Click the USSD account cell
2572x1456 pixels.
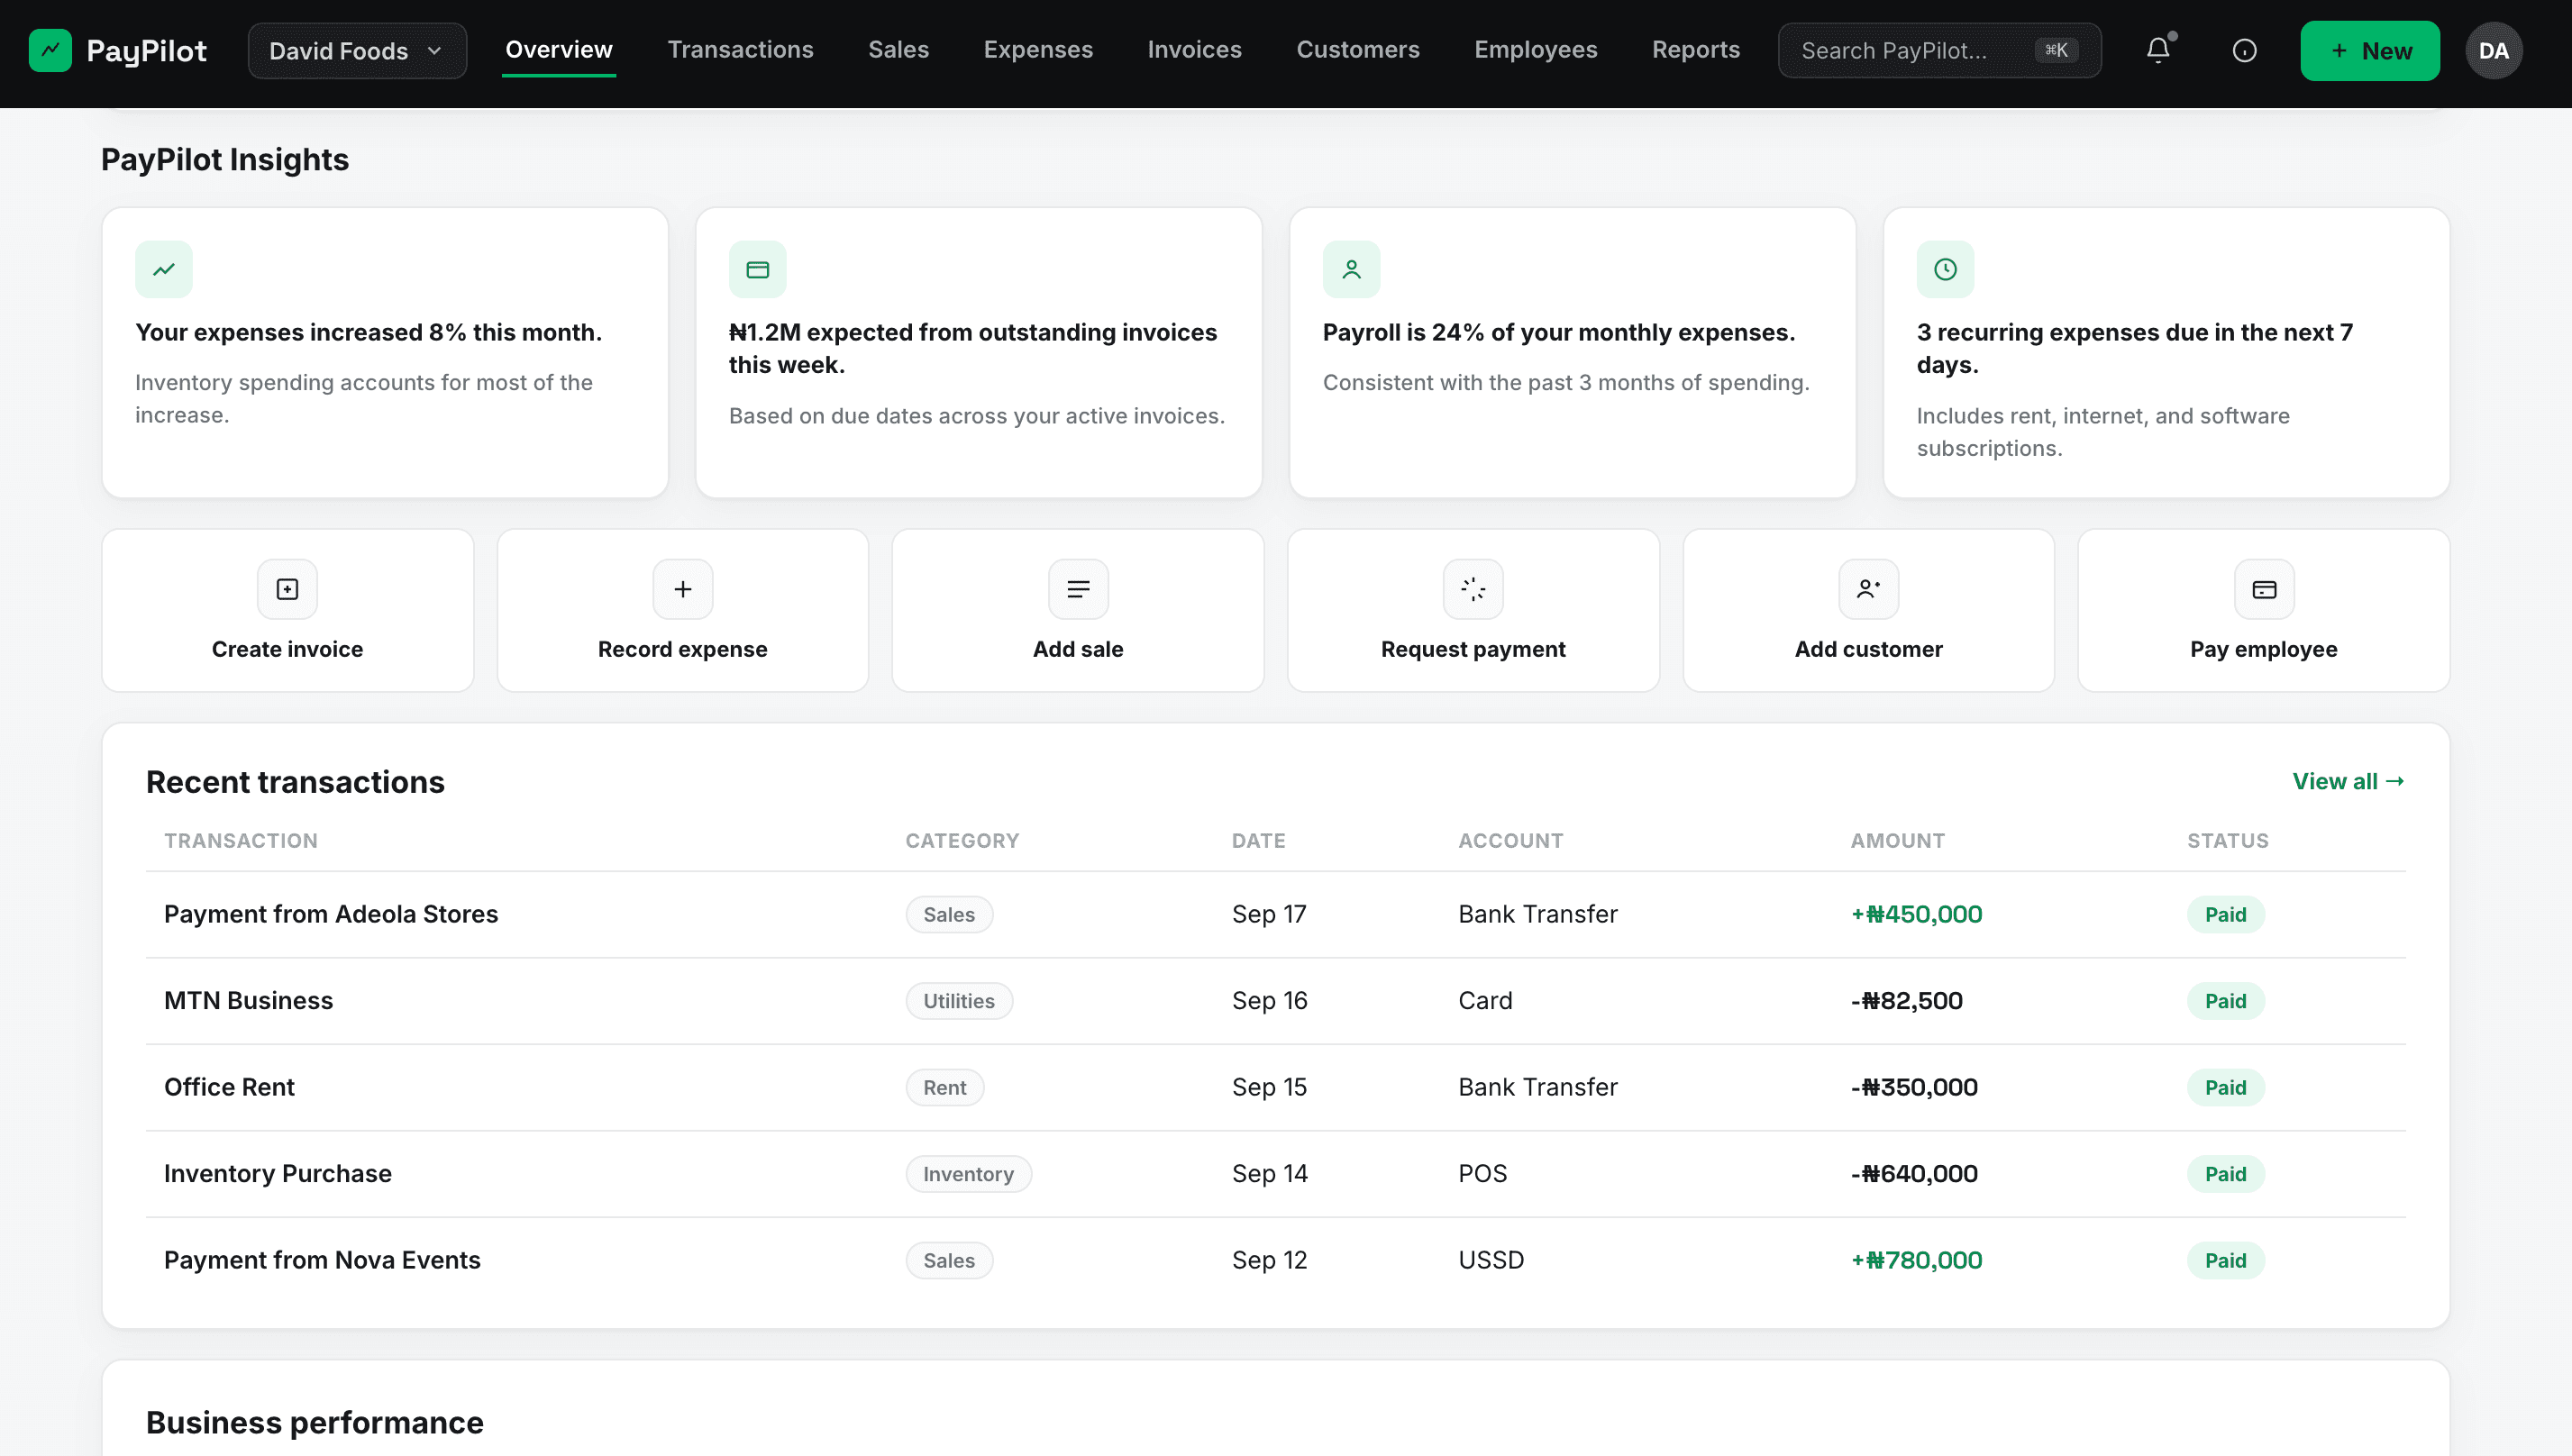(x=1490, y=1260)
